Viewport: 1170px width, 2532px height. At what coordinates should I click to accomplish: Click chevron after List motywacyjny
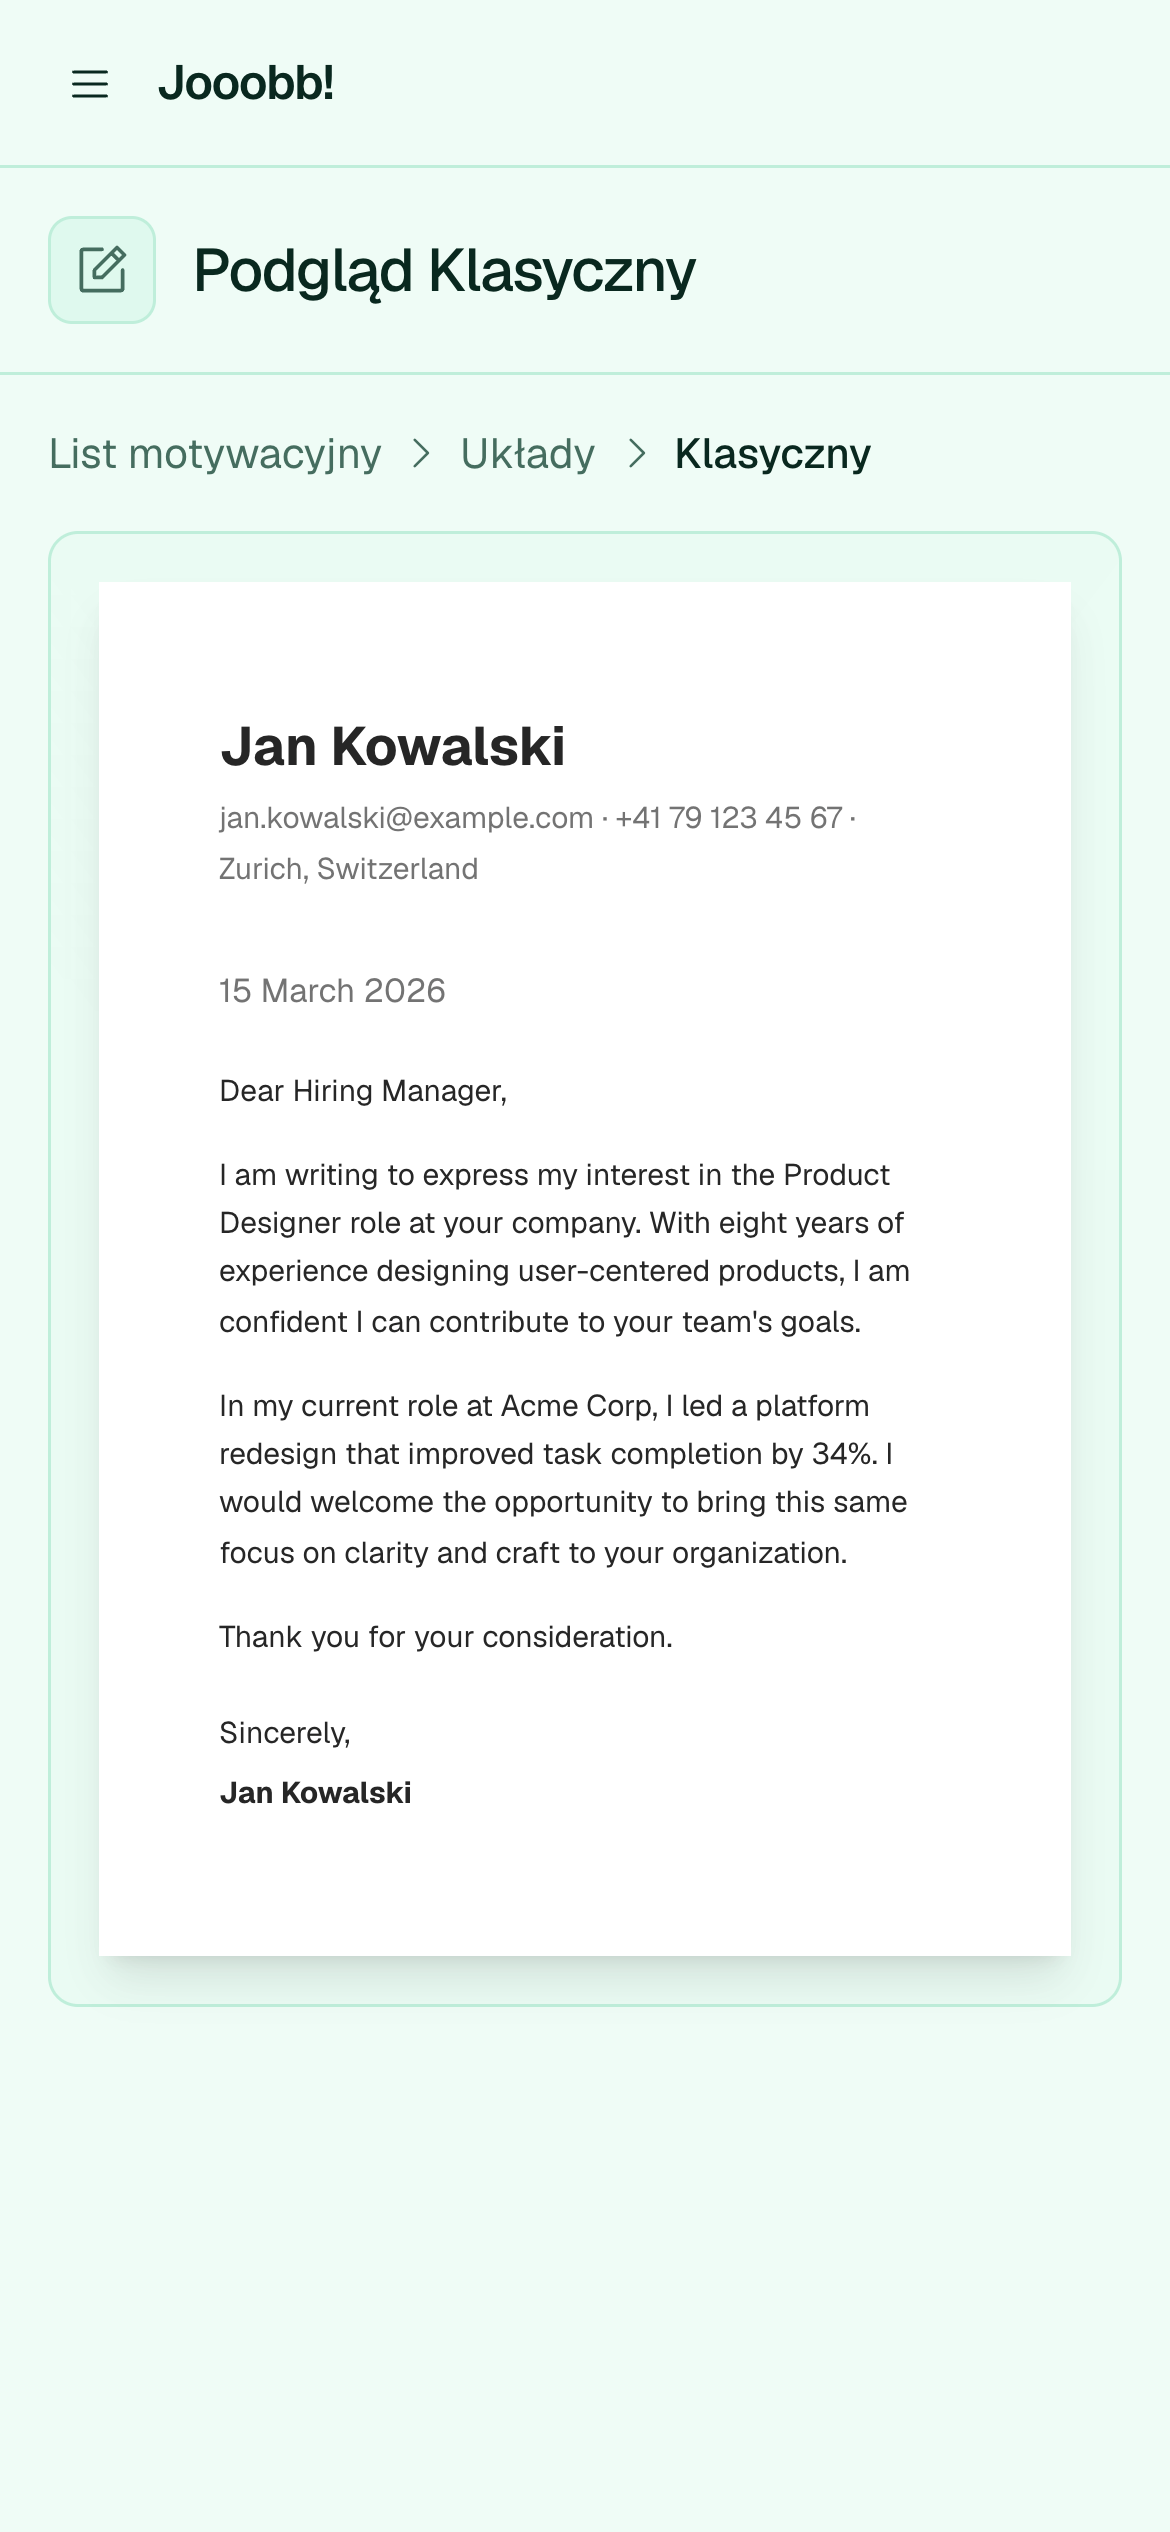point(421,454)
